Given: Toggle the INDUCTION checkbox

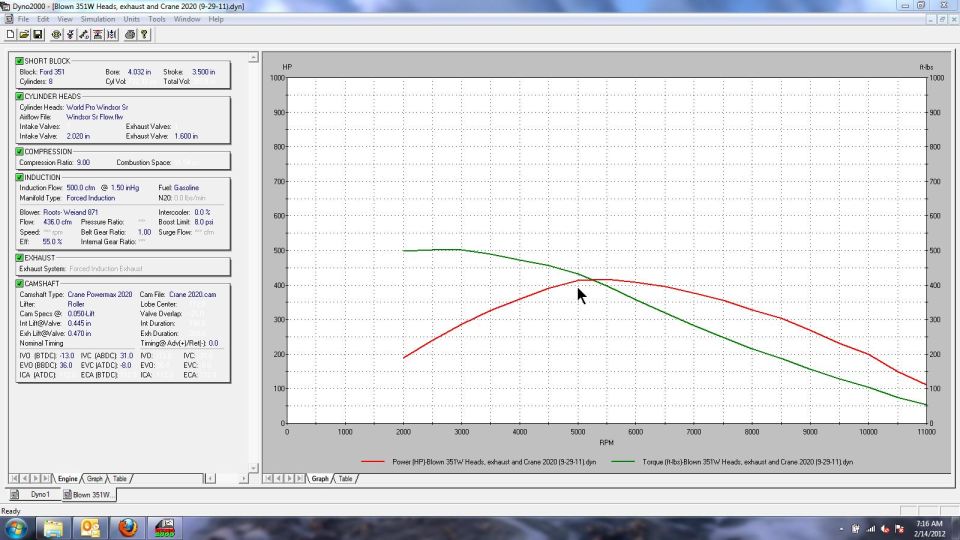Looking at the screenshot, I should pos(20,178).
